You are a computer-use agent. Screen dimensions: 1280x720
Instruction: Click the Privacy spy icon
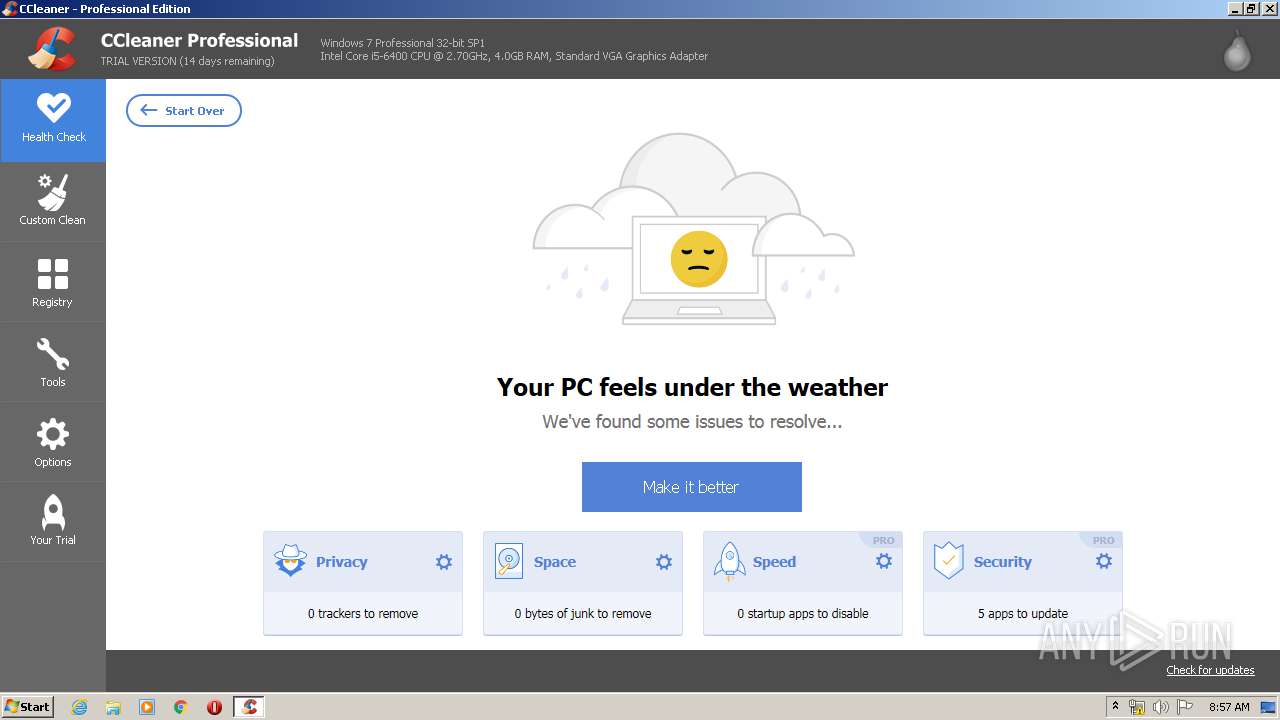[290, 561]
